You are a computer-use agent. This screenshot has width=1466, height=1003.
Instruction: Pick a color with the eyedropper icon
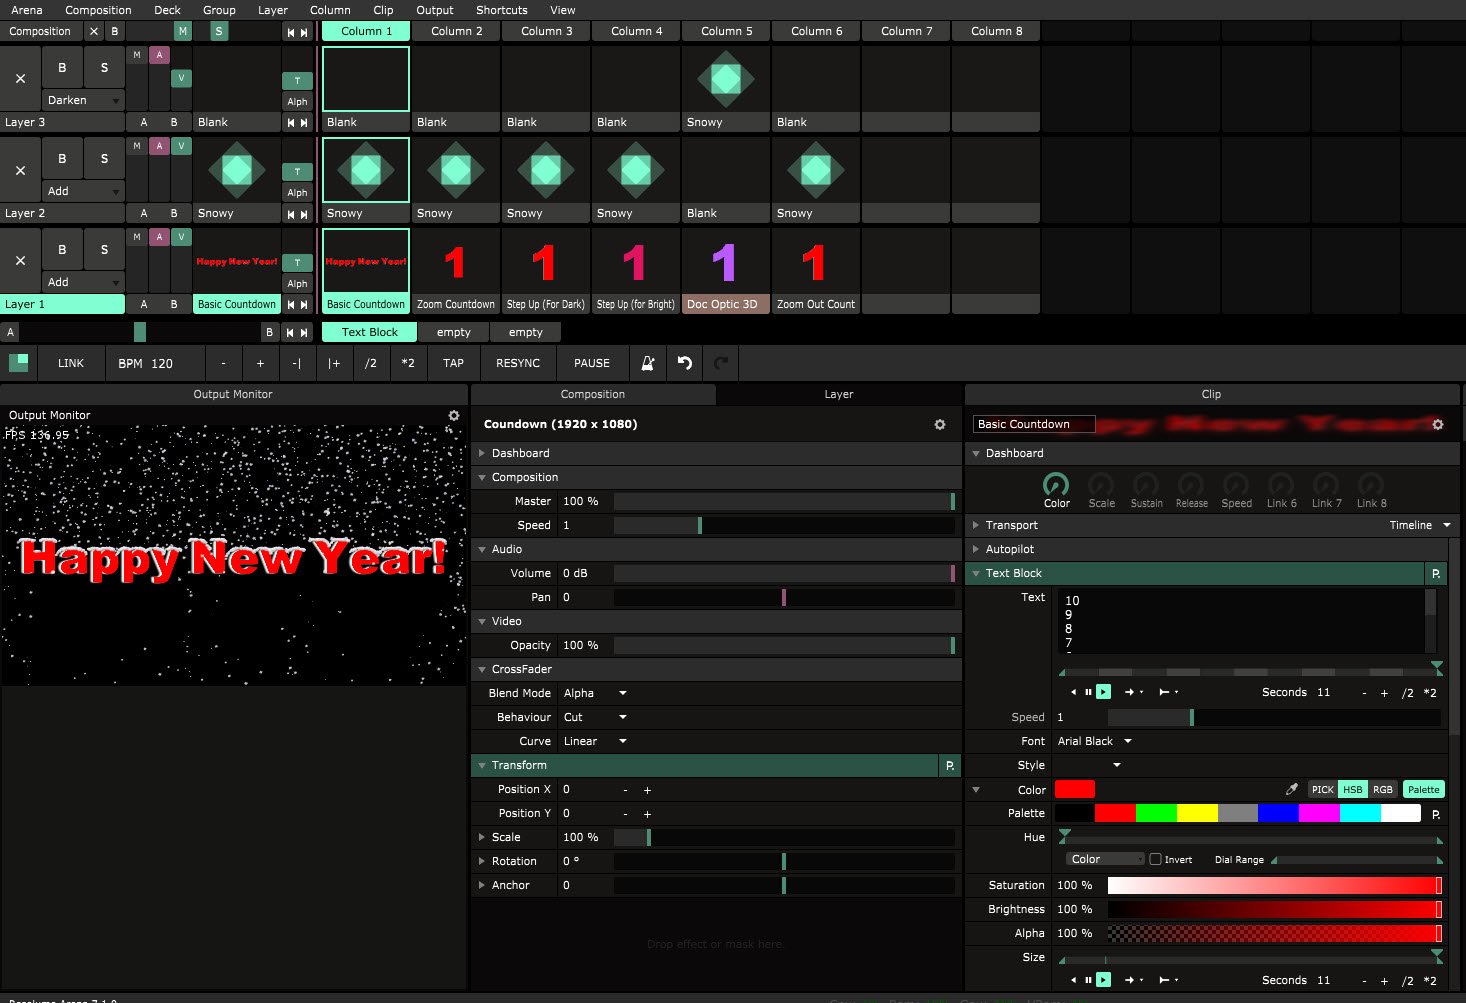(1291, 789)
